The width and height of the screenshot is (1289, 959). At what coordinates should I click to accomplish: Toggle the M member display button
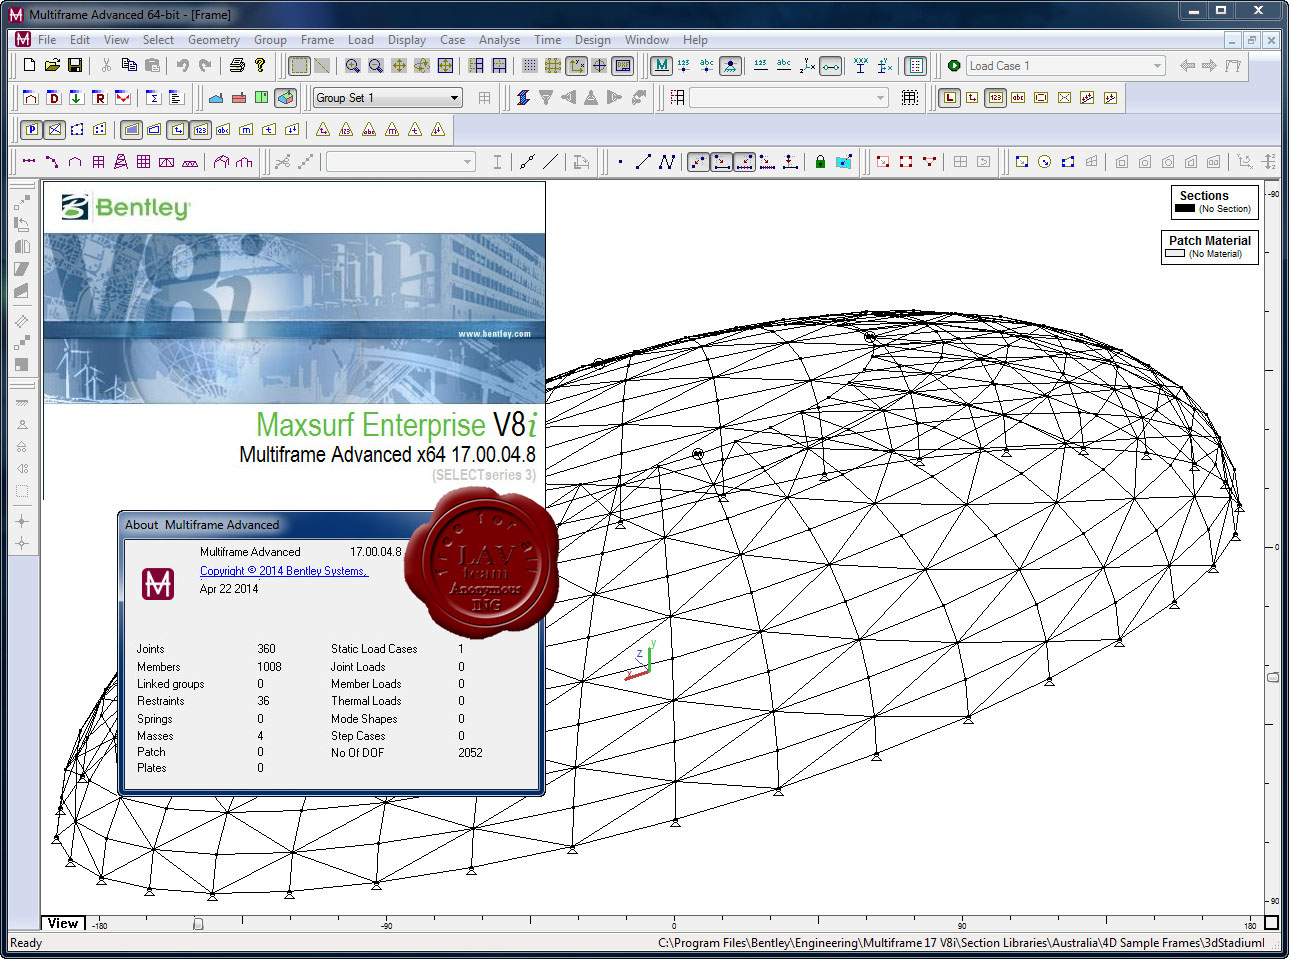(661, 65)
